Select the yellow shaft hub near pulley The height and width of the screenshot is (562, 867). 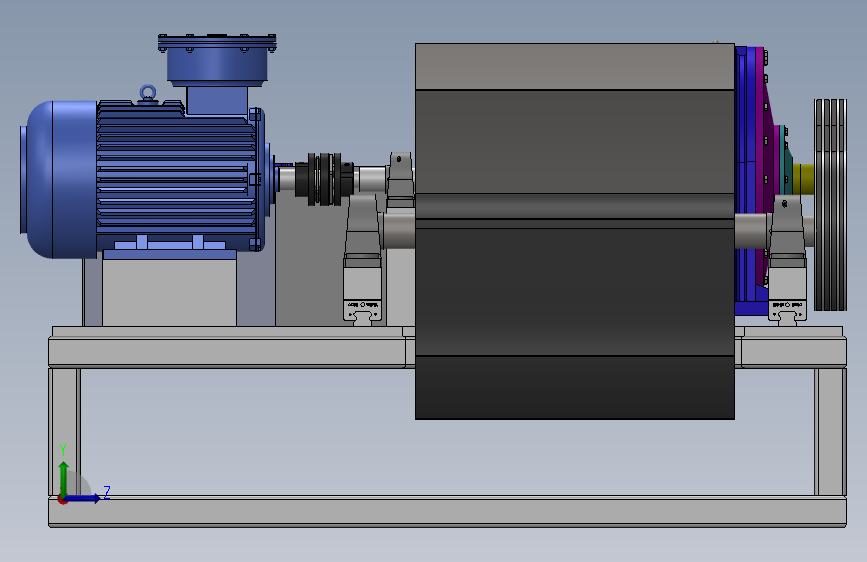point(803,178)
